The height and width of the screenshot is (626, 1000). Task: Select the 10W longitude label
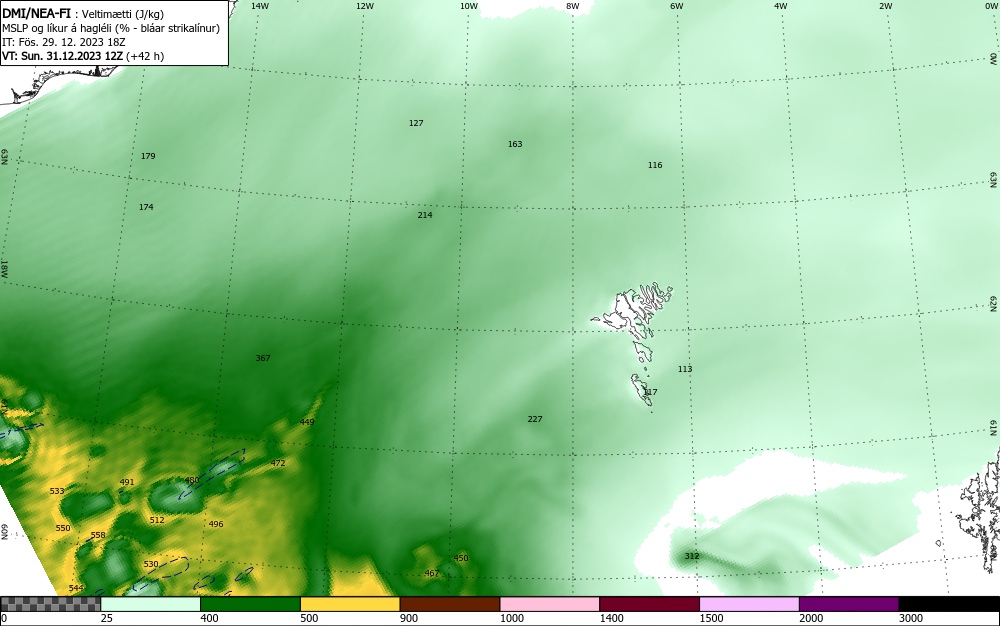(469, 6)
